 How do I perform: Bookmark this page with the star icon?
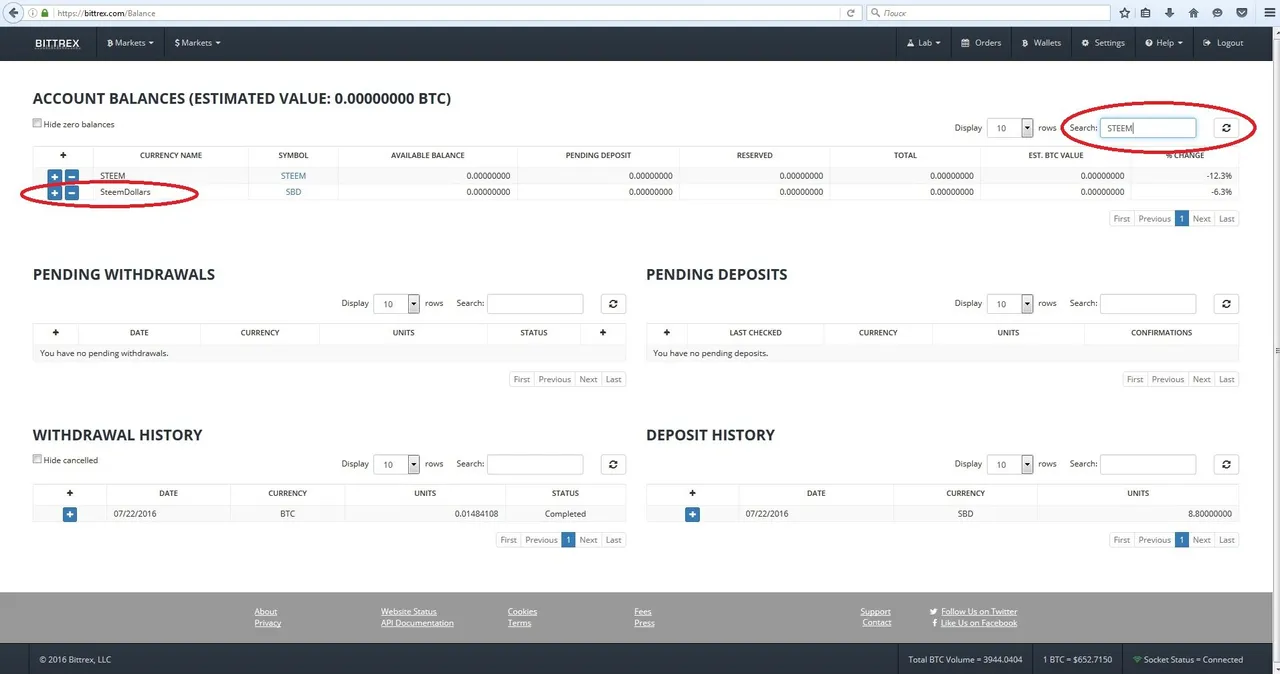pos(1125,14)
